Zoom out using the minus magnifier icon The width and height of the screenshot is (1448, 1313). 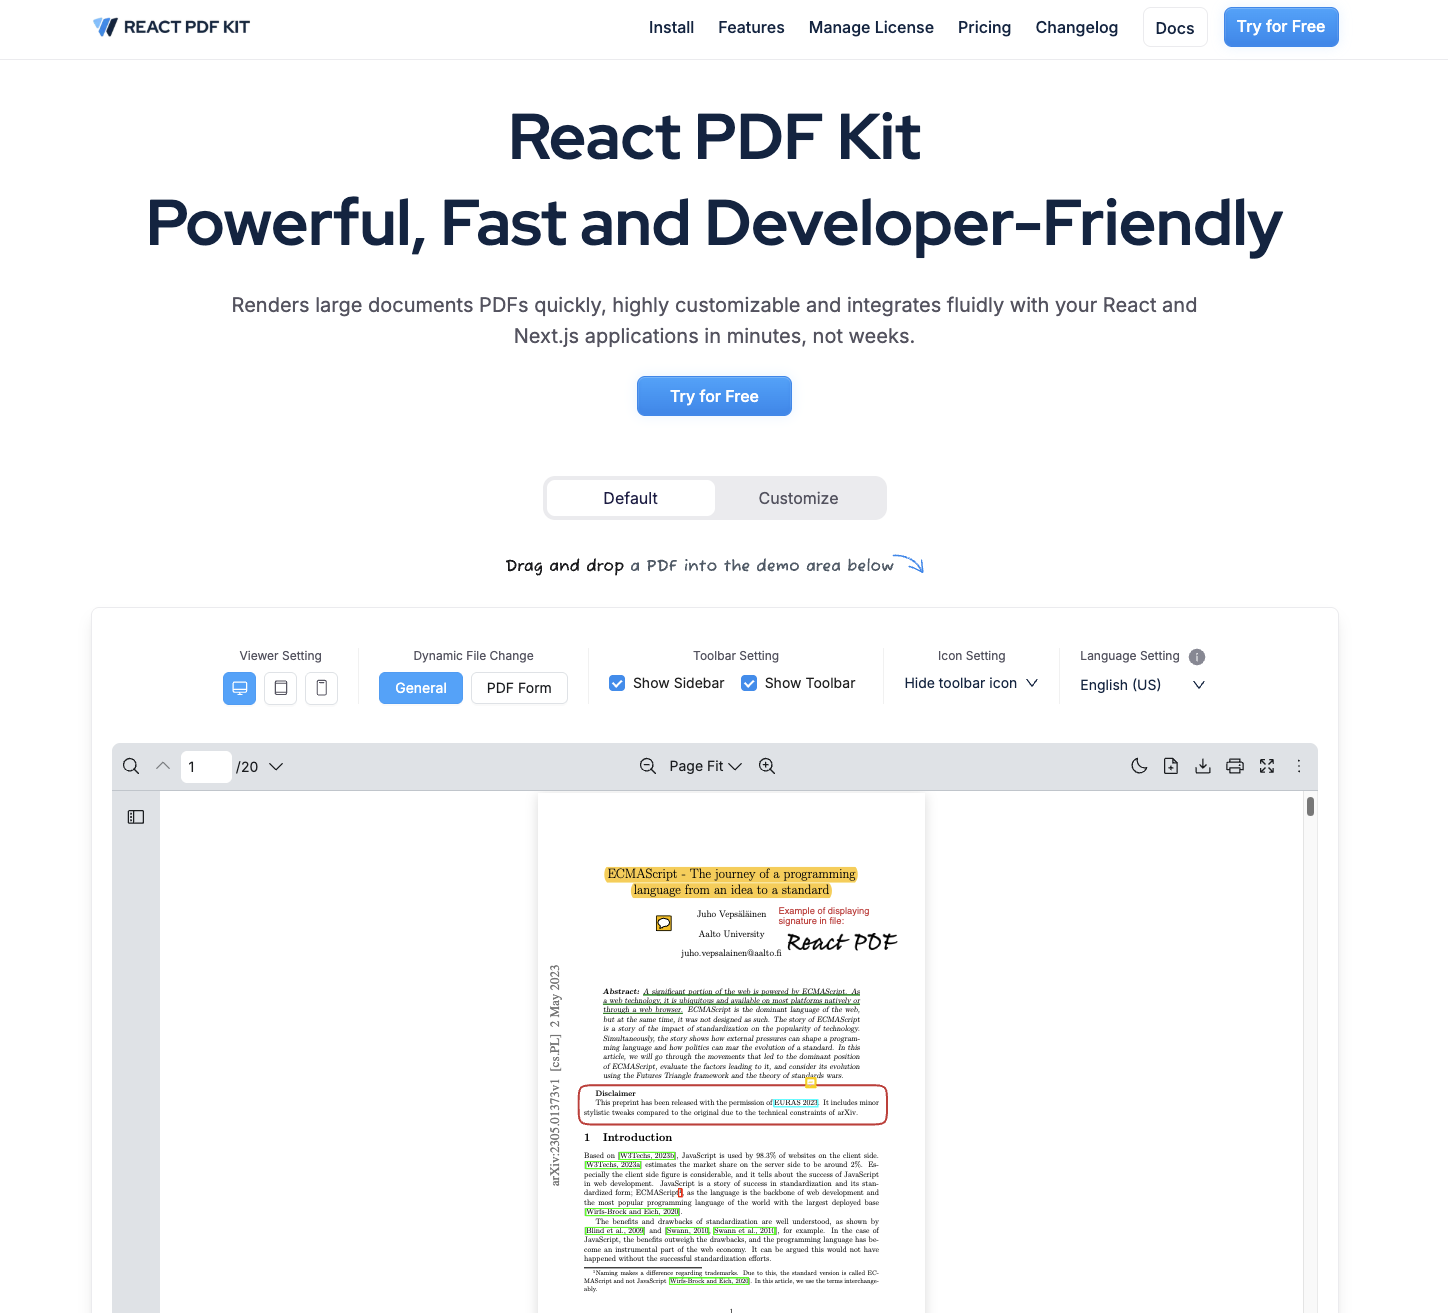648,766
